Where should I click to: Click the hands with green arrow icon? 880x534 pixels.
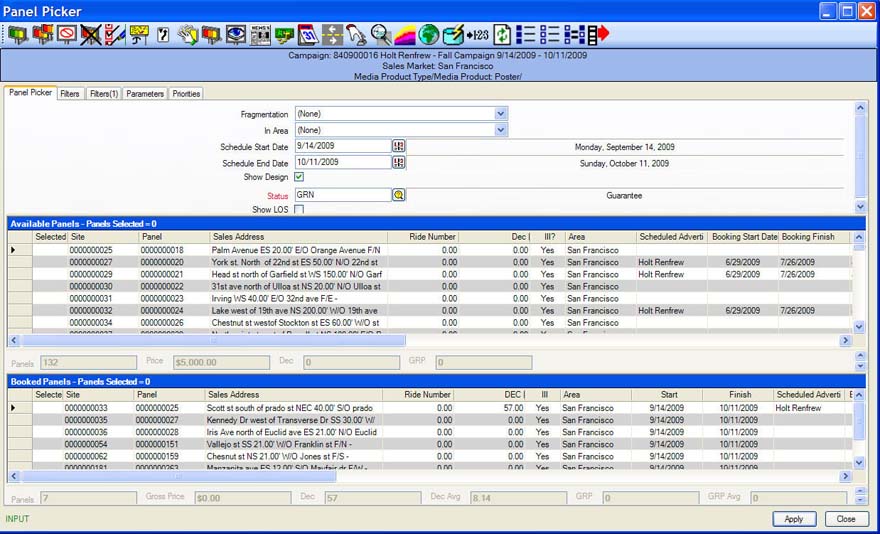(187, 35)
